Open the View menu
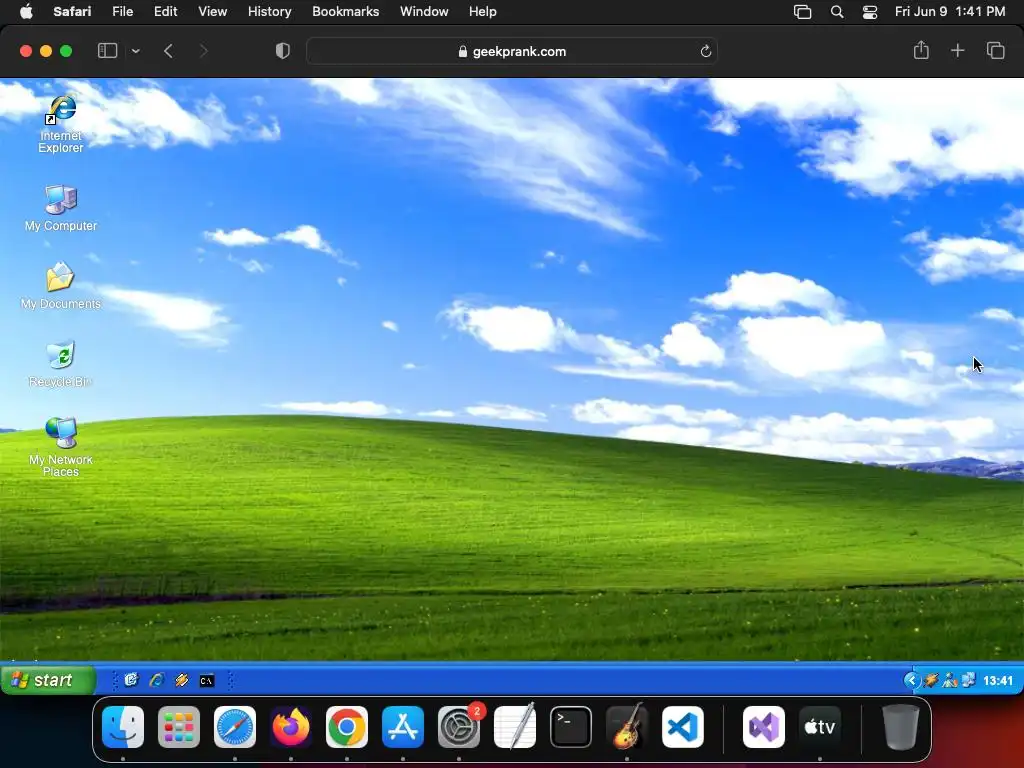The height and width of the screenshot is (768, 1024). 212,11
